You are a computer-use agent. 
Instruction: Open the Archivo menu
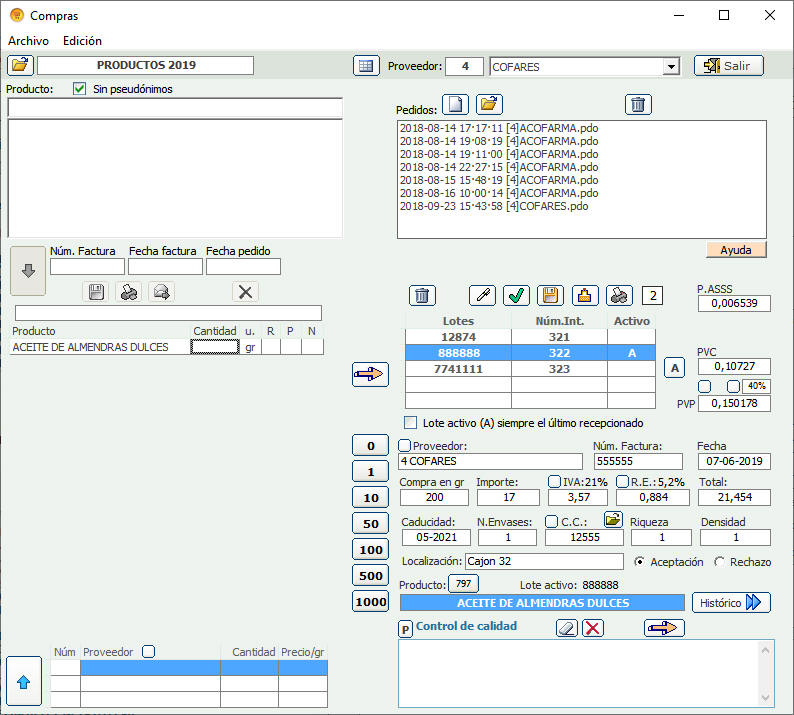click(x=28, y=41)
